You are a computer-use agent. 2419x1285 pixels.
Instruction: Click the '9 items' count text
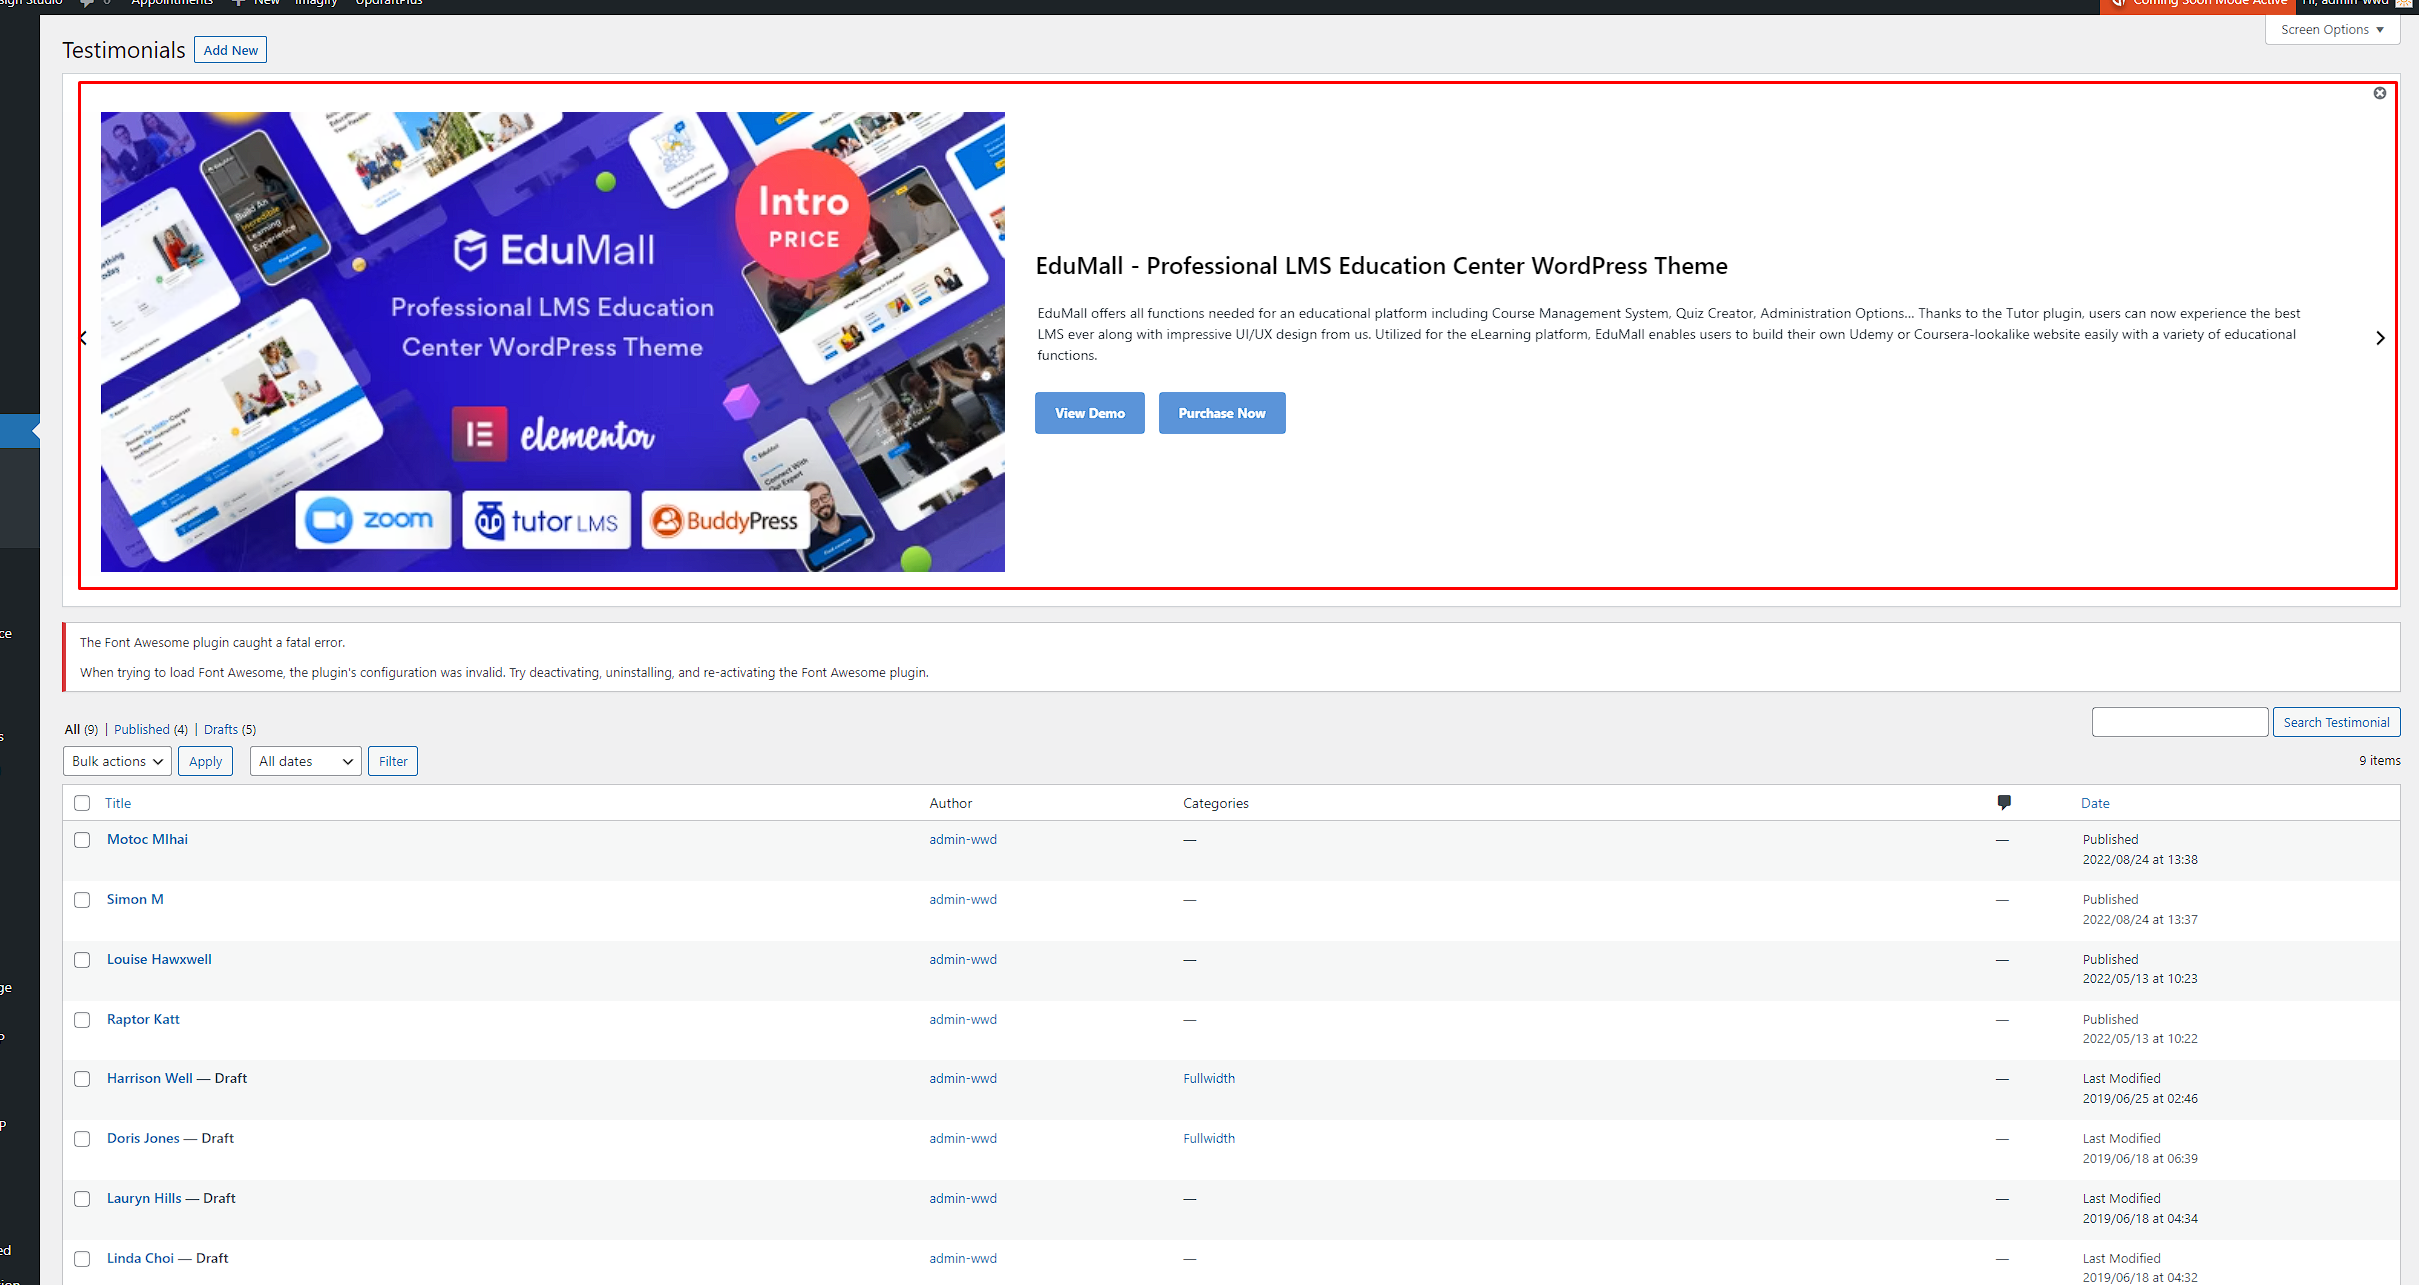2379,760
